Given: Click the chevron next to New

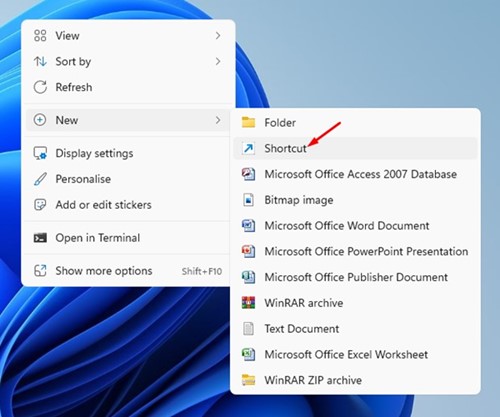Looking at the screenshot, I should 218,120.
